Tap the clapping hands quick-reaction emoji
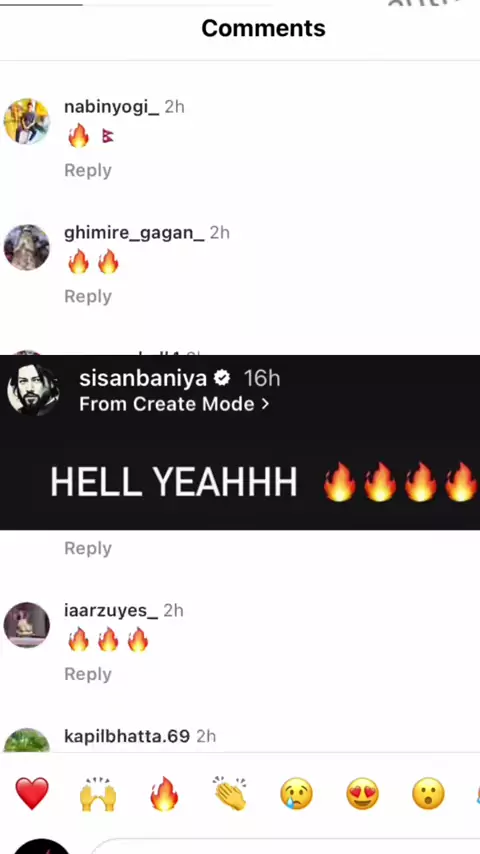Screen dimensions: 480x854 [x=230, y=794]
